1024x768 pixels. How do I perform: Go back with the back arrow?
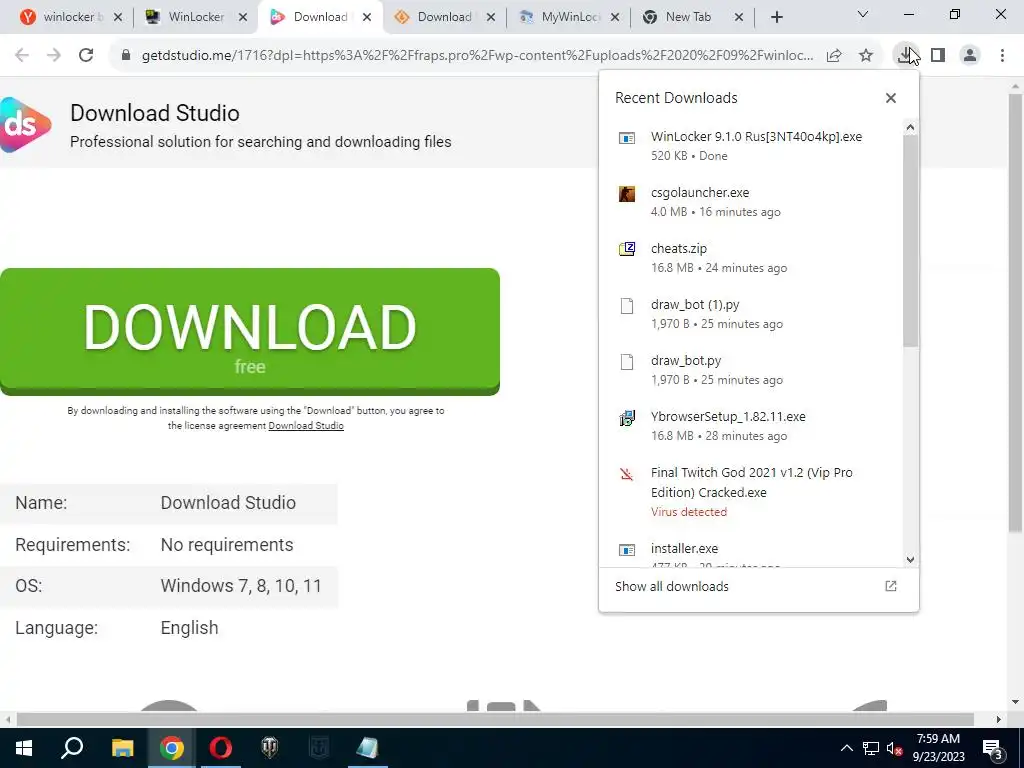[x=22, y=56]
